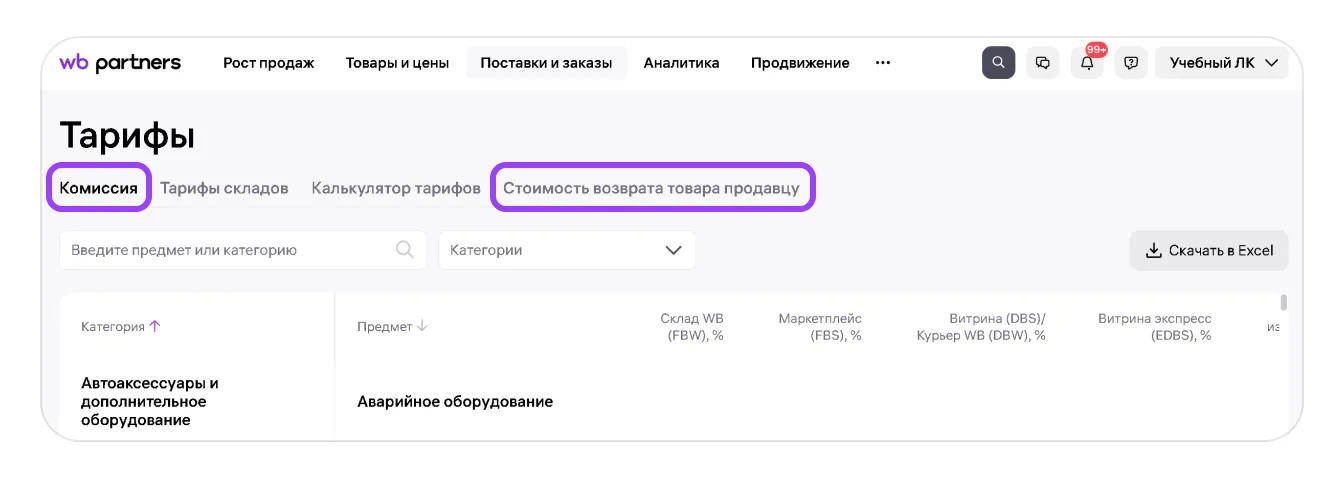Focus the Введите предмет или категорию field
Screen dimensions: 1344x478
(225, 250)
